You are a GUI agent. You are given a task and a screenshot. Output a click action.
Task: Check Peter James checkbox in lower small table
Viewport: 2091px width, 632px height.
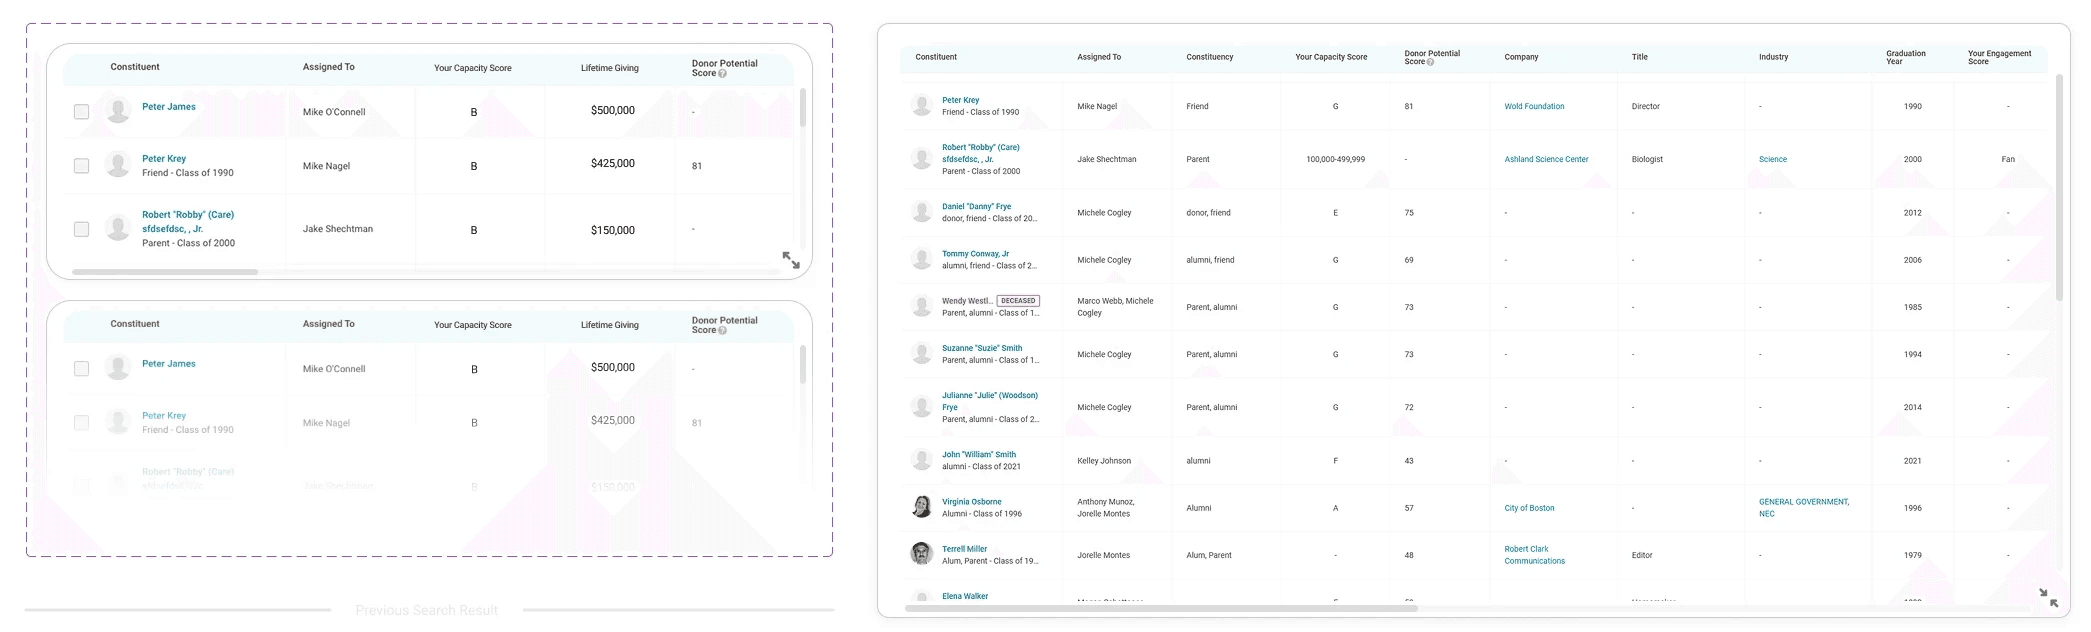(81, 369)
